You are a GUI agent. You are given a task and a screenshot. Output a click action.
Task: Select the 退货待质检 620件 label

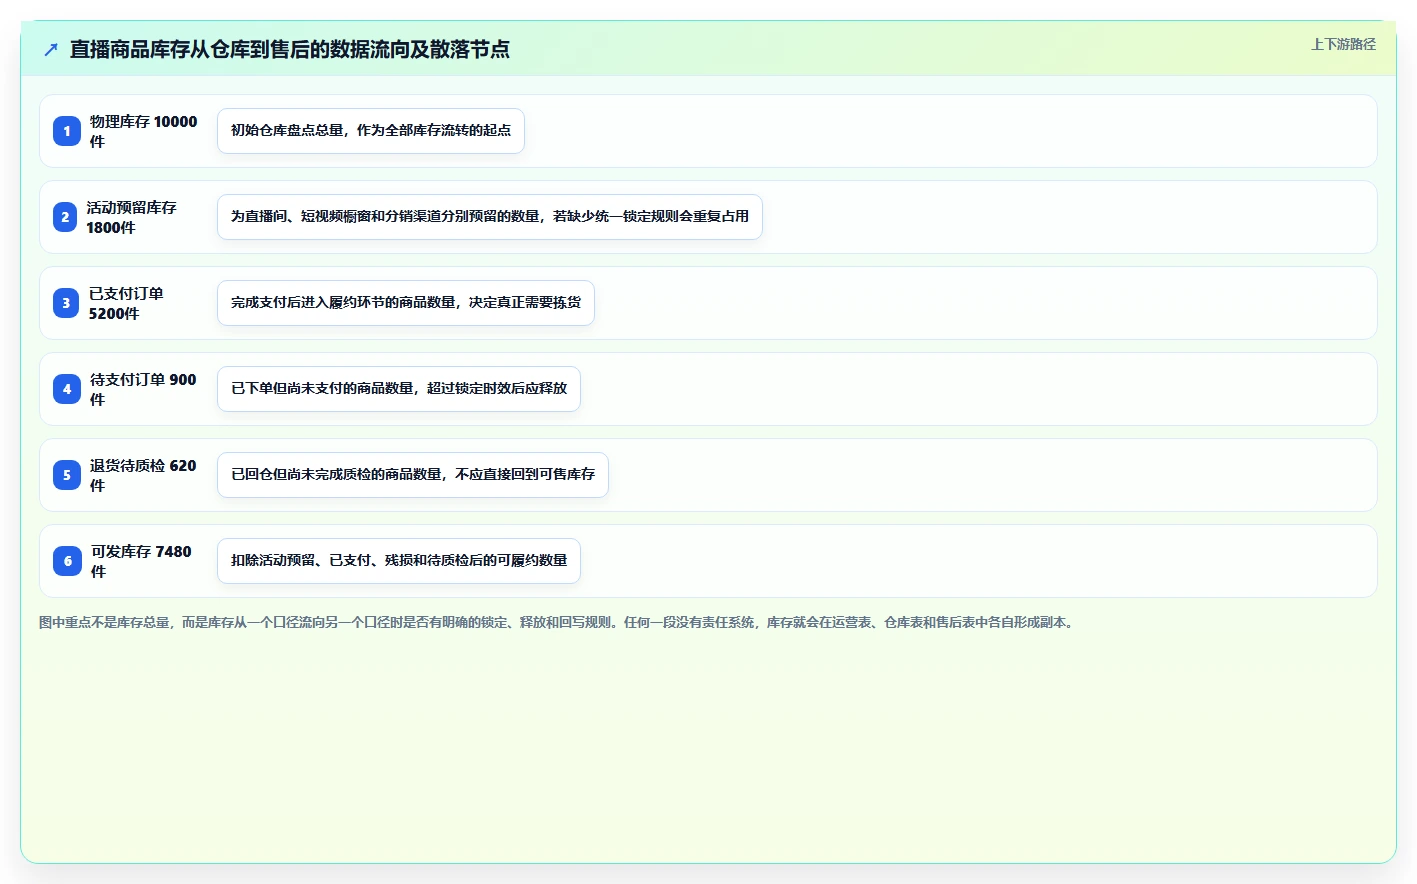point(143,475)
